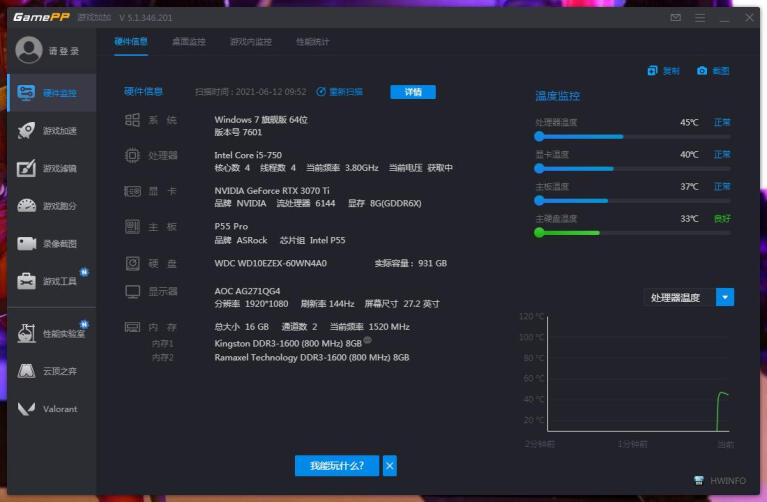Click the AOC AG271QG4 monitor text
This screenshot has width=767, height=502.
(x=247, y=291)
